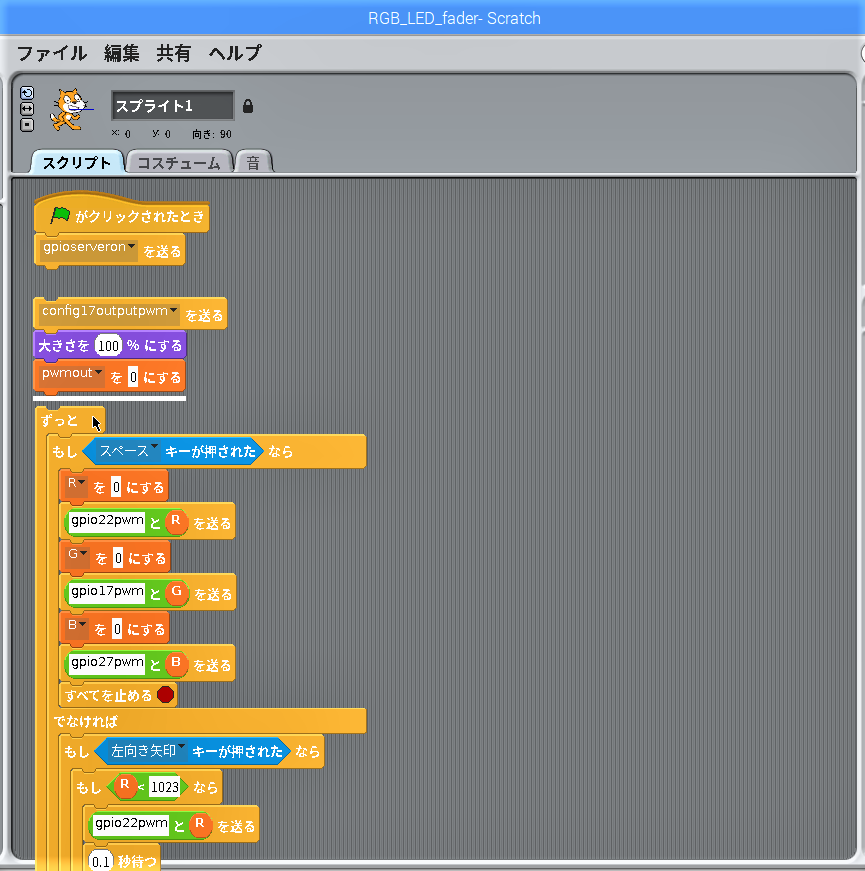Open the 共有 menu
Screen dimensions: 865x871
173,53
